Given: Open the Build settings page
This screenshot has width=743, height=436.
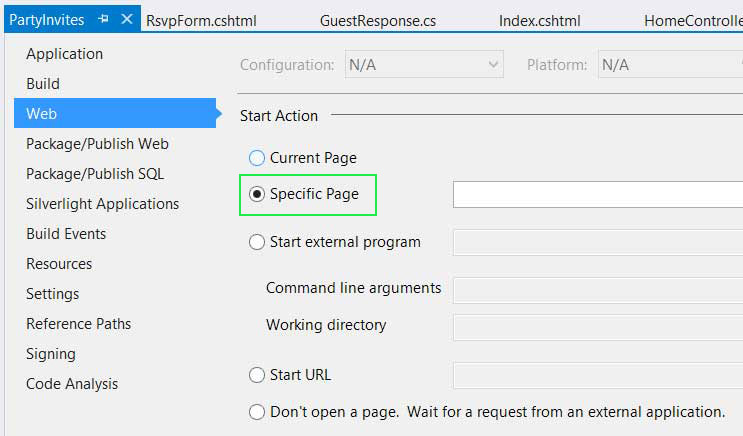Looking at the screenshot, I should (43, 84).
